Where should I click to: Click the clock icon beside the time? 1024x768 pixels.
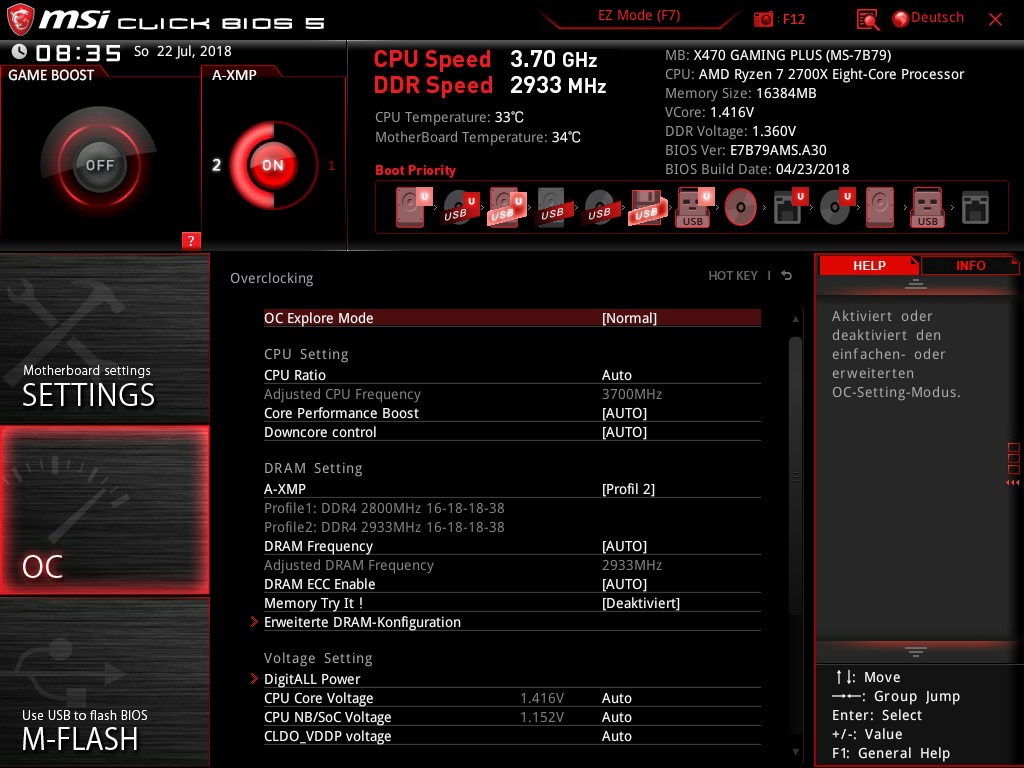click(19, 52)
